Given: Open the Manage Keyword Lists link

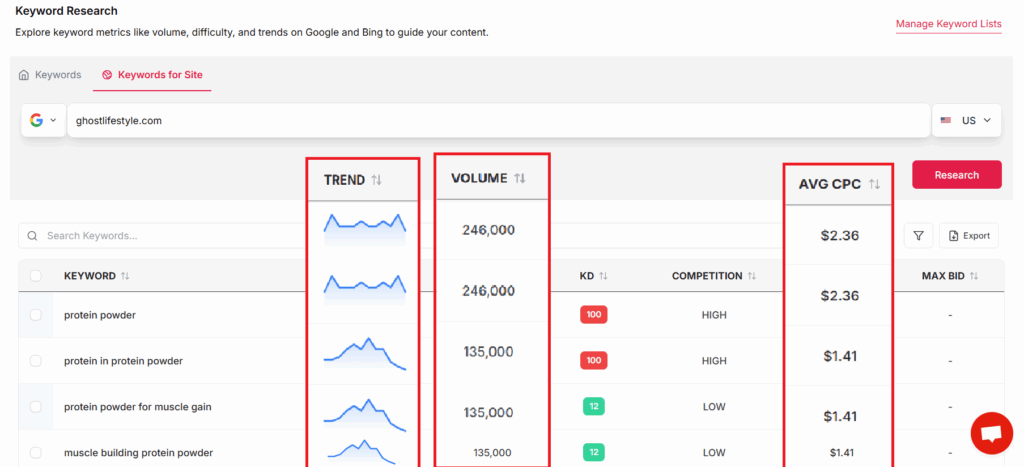Looking at the screenshot, I should (948, 24).
